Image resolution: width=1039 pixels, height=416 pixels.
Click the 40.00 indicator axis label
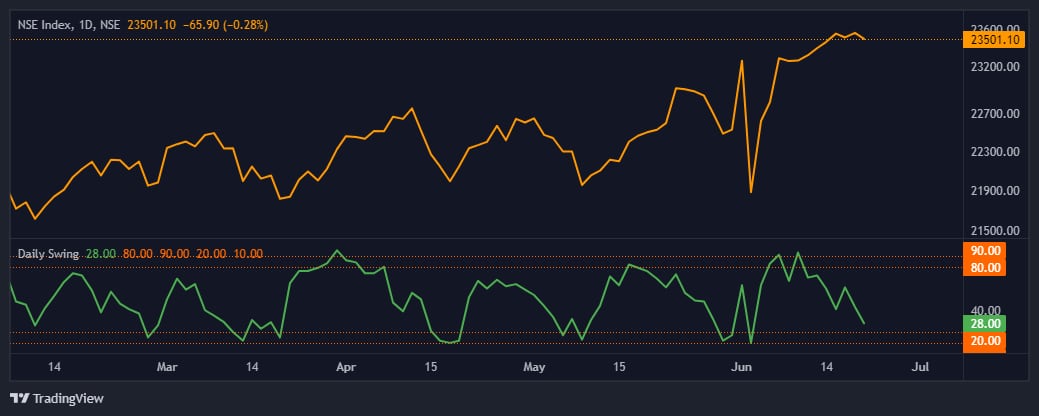point(986,309)
